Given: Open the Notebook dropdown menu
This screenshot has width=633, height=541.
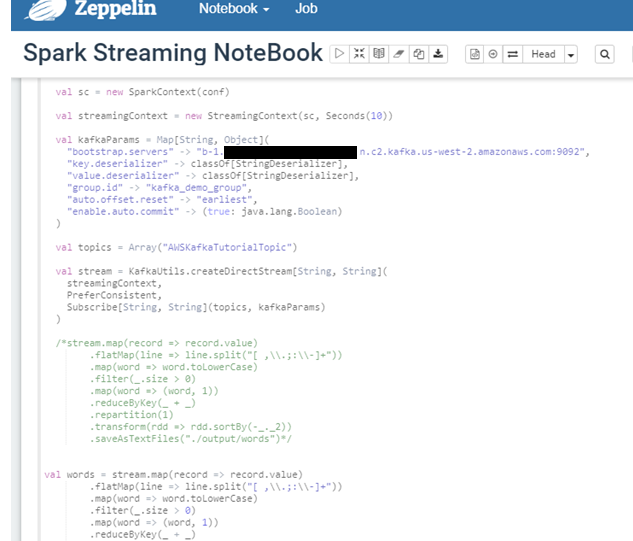Looking at the screenshot, I should point(234,8).
